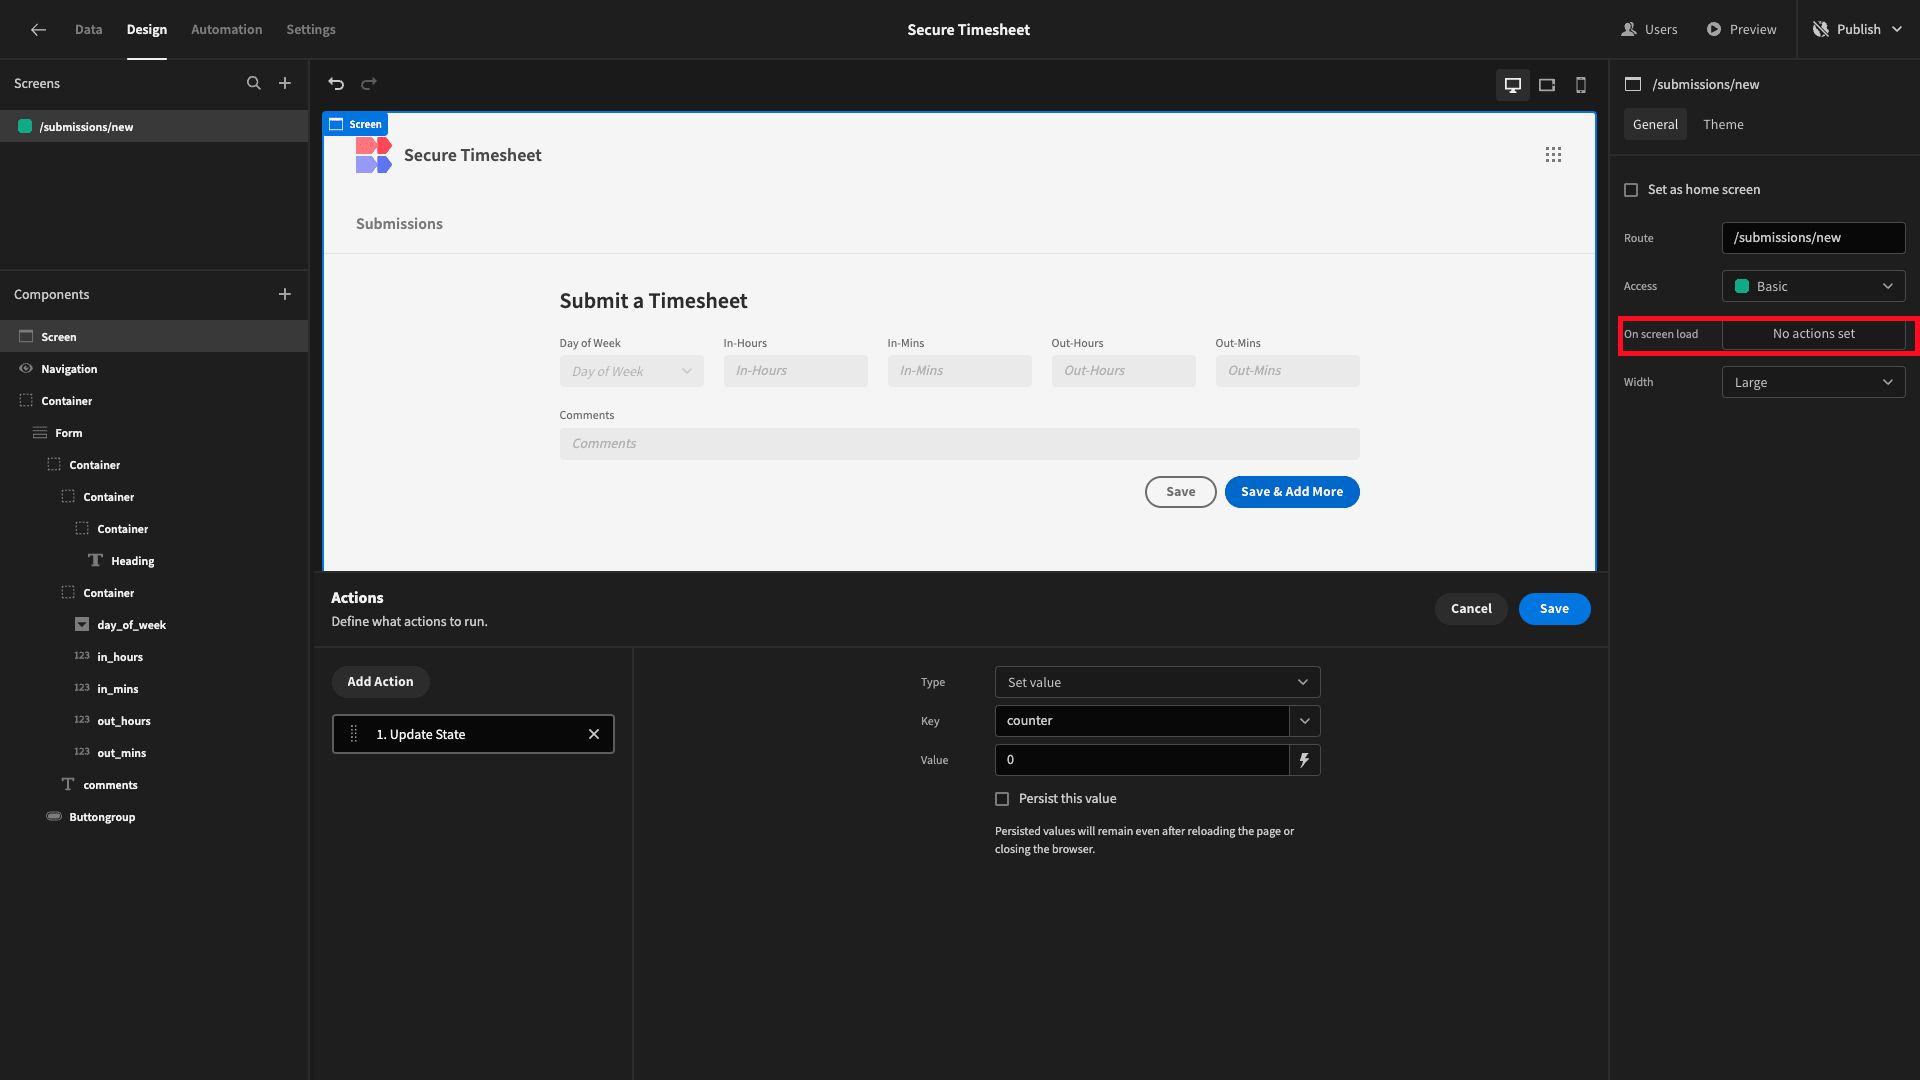Check Persist this value
This screenshot has width=1920, height=1080.
coord(1002,799)
